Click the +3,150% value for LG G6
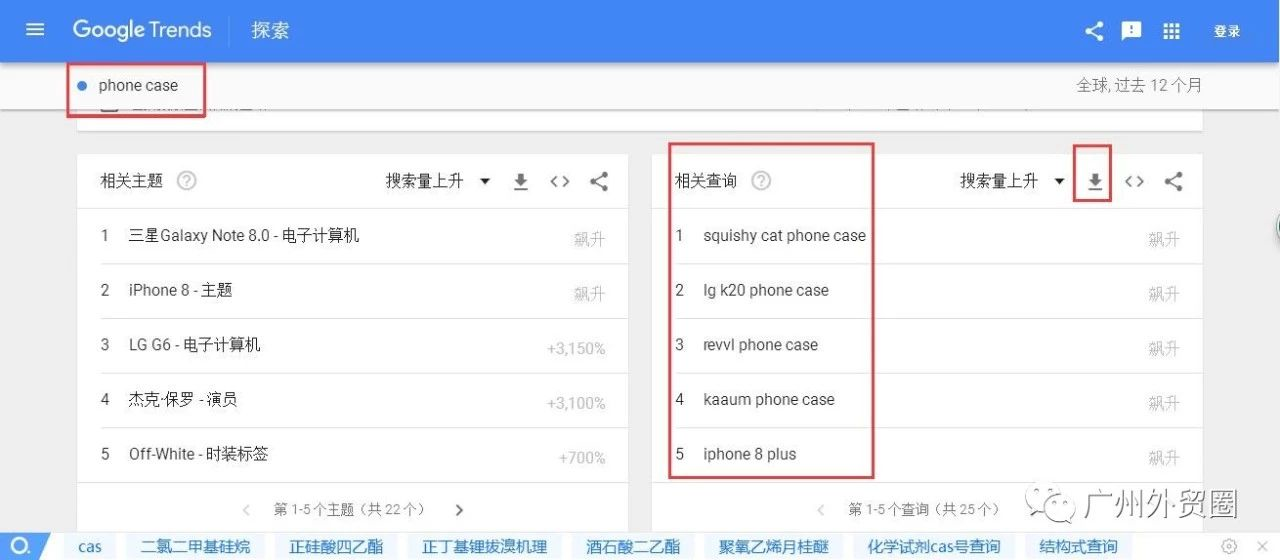1280x560 pixels. 576,349
